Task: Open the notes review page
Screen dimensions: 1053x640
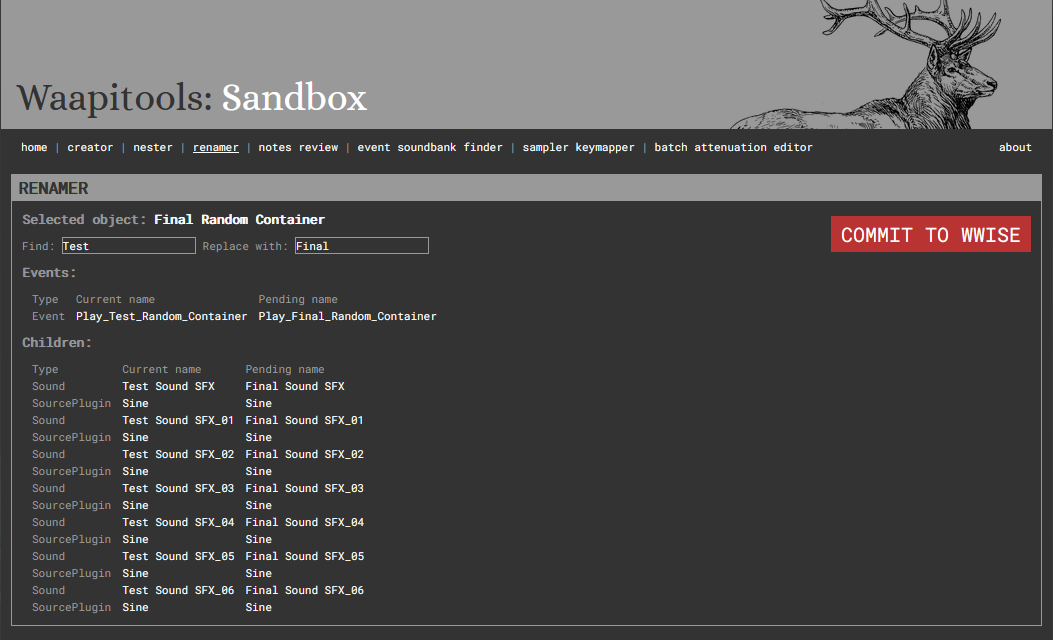Action: 298,147
